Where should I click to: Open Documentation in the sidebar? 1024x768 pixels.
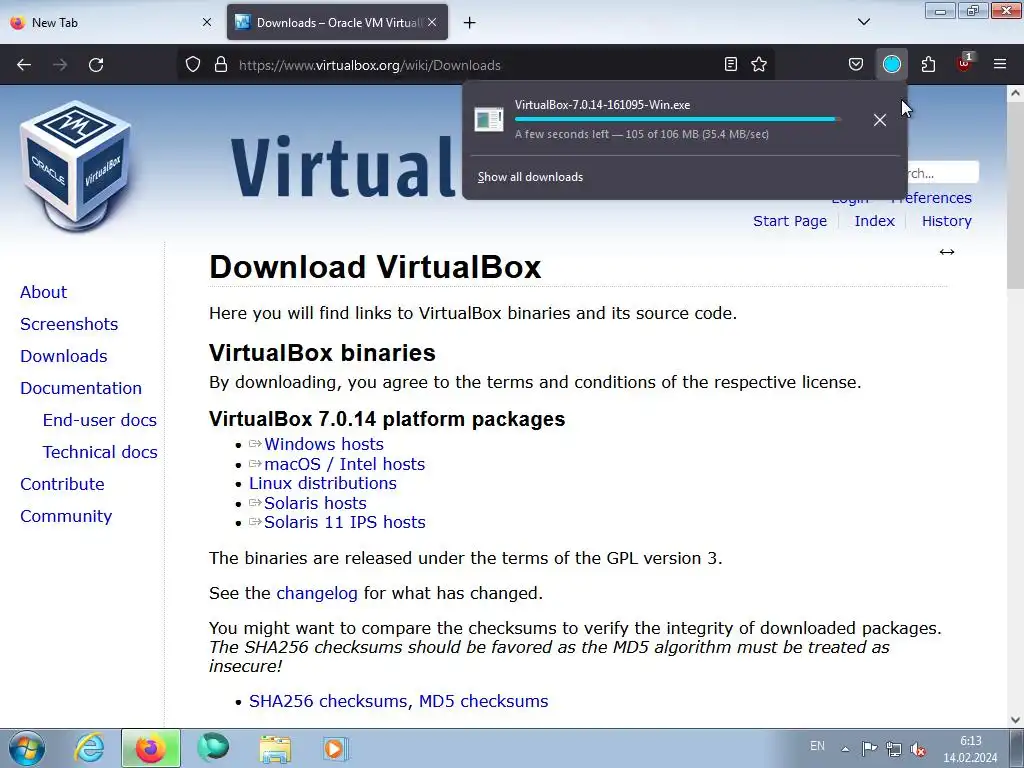tap(80, 388)
